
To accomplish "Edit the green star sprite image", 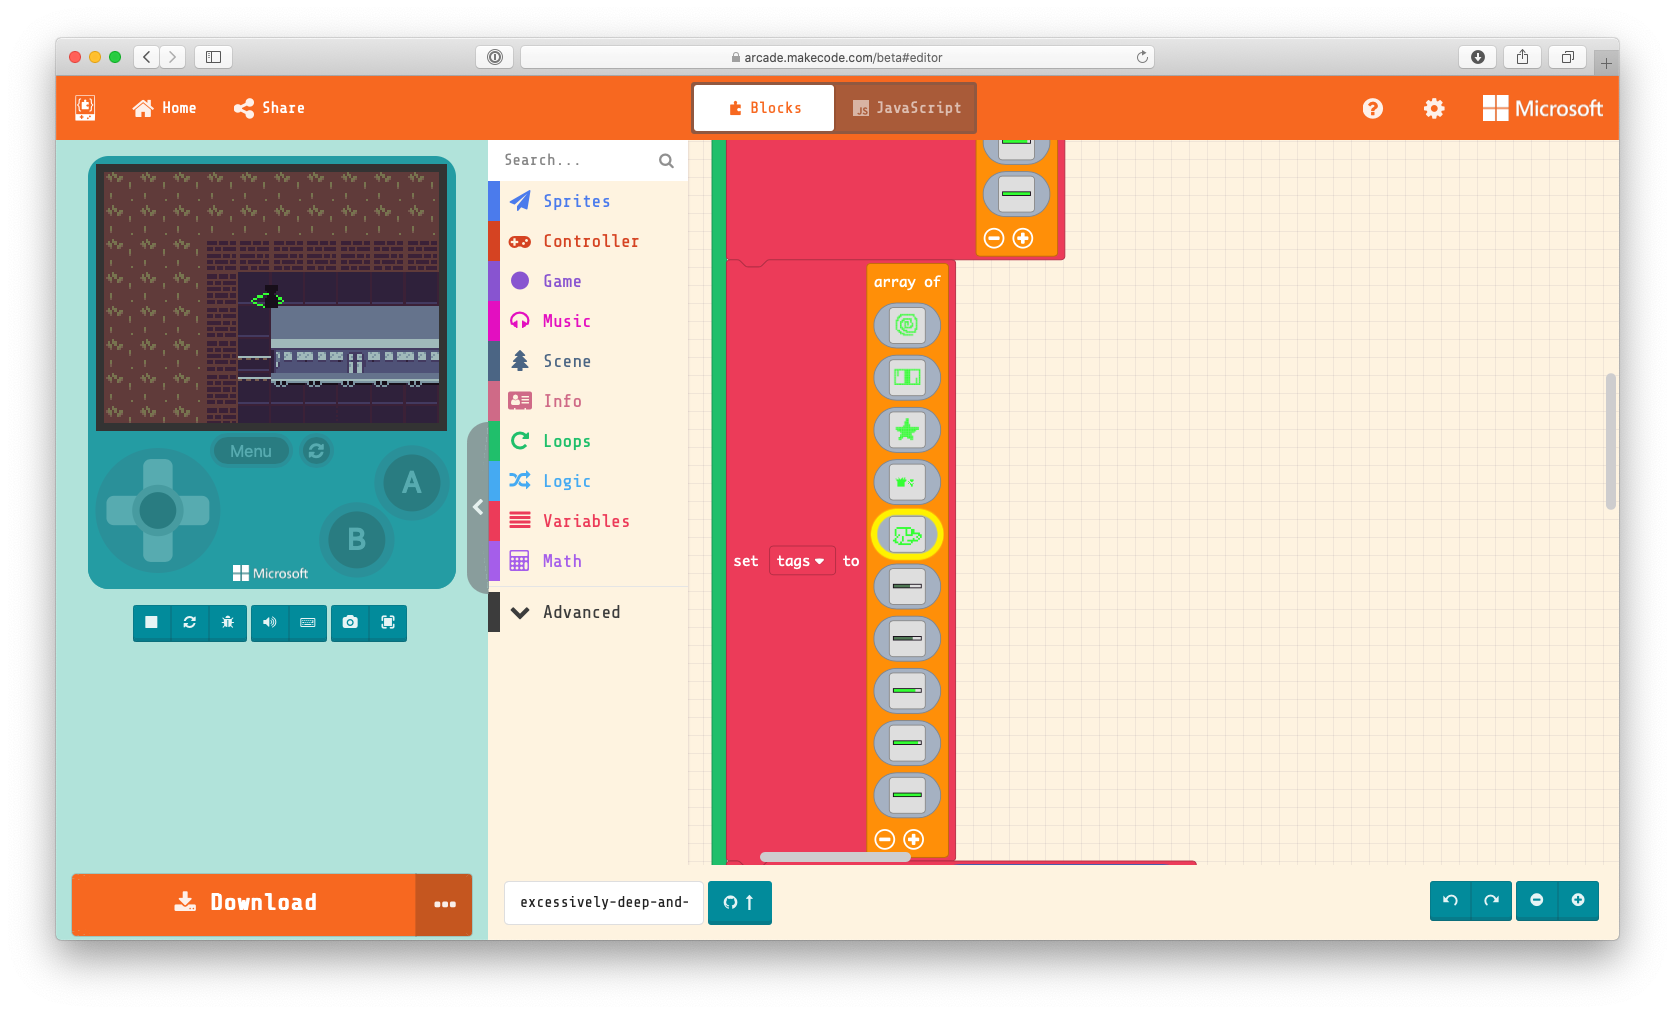I will point(907,430).
